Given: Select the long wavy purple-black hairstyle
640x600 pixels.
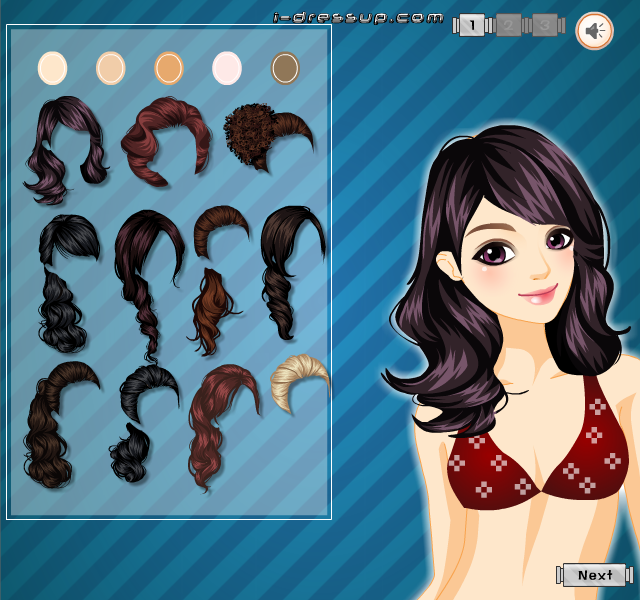Looking at the screenshot, I should (x=65, y=150).
